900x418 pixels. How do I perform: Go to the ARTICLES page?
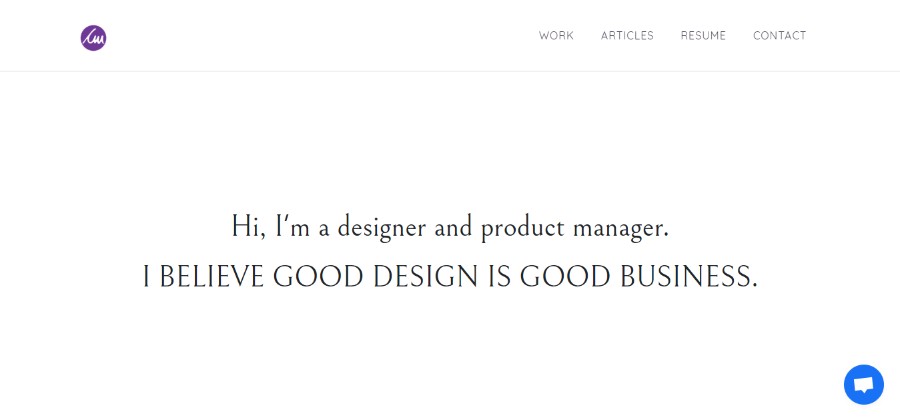pyautogui.click(x=627, y=36)
